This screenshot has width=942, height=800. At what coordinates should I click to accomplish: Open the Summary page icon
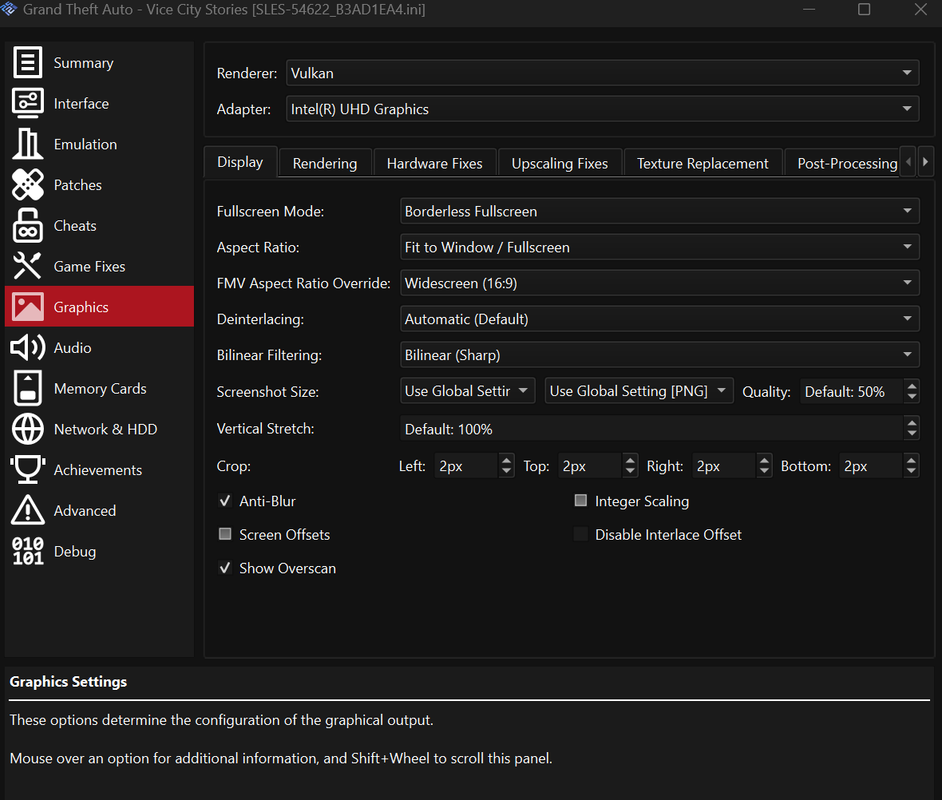click(x=28, y=62)
